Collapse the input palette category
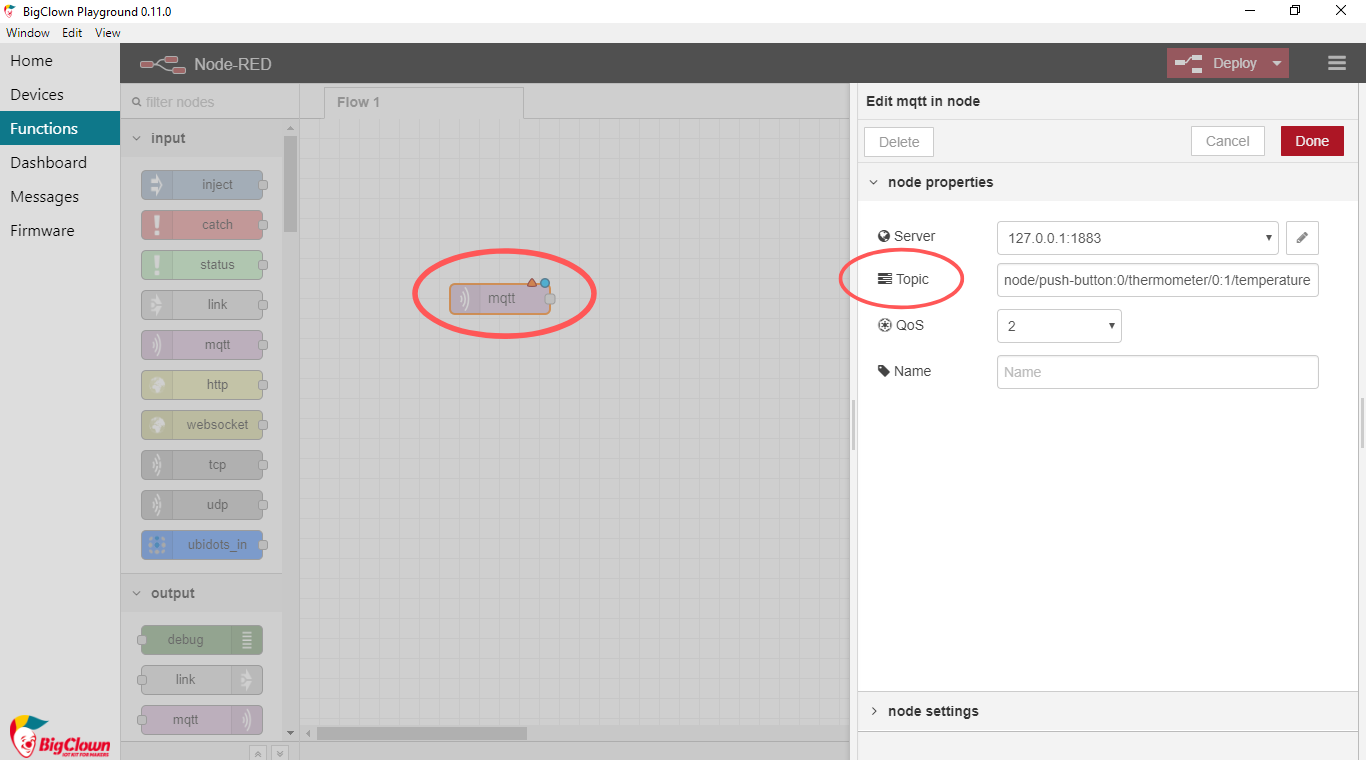This screenshot has height=760, width=1366. (x=201, y=138)
